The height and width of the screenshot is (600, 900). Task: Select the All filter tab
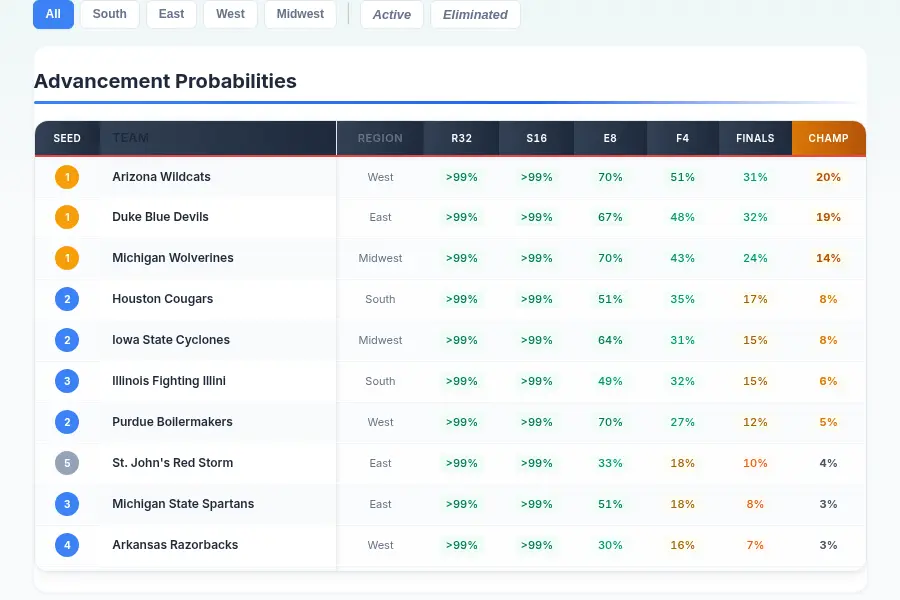(x=53, y=14)
